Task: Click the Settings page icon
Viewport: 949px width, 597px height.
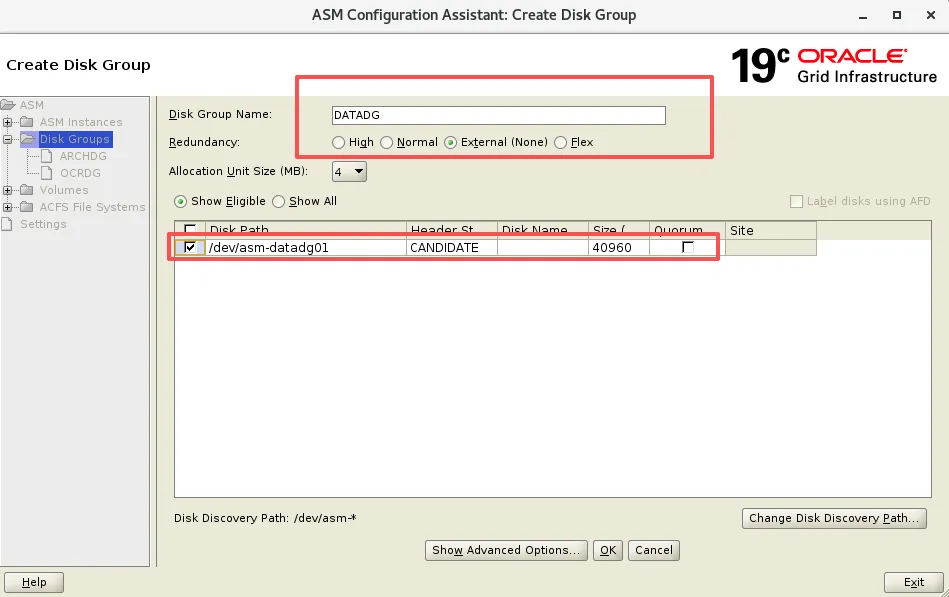Action: (x=7, y=224)
